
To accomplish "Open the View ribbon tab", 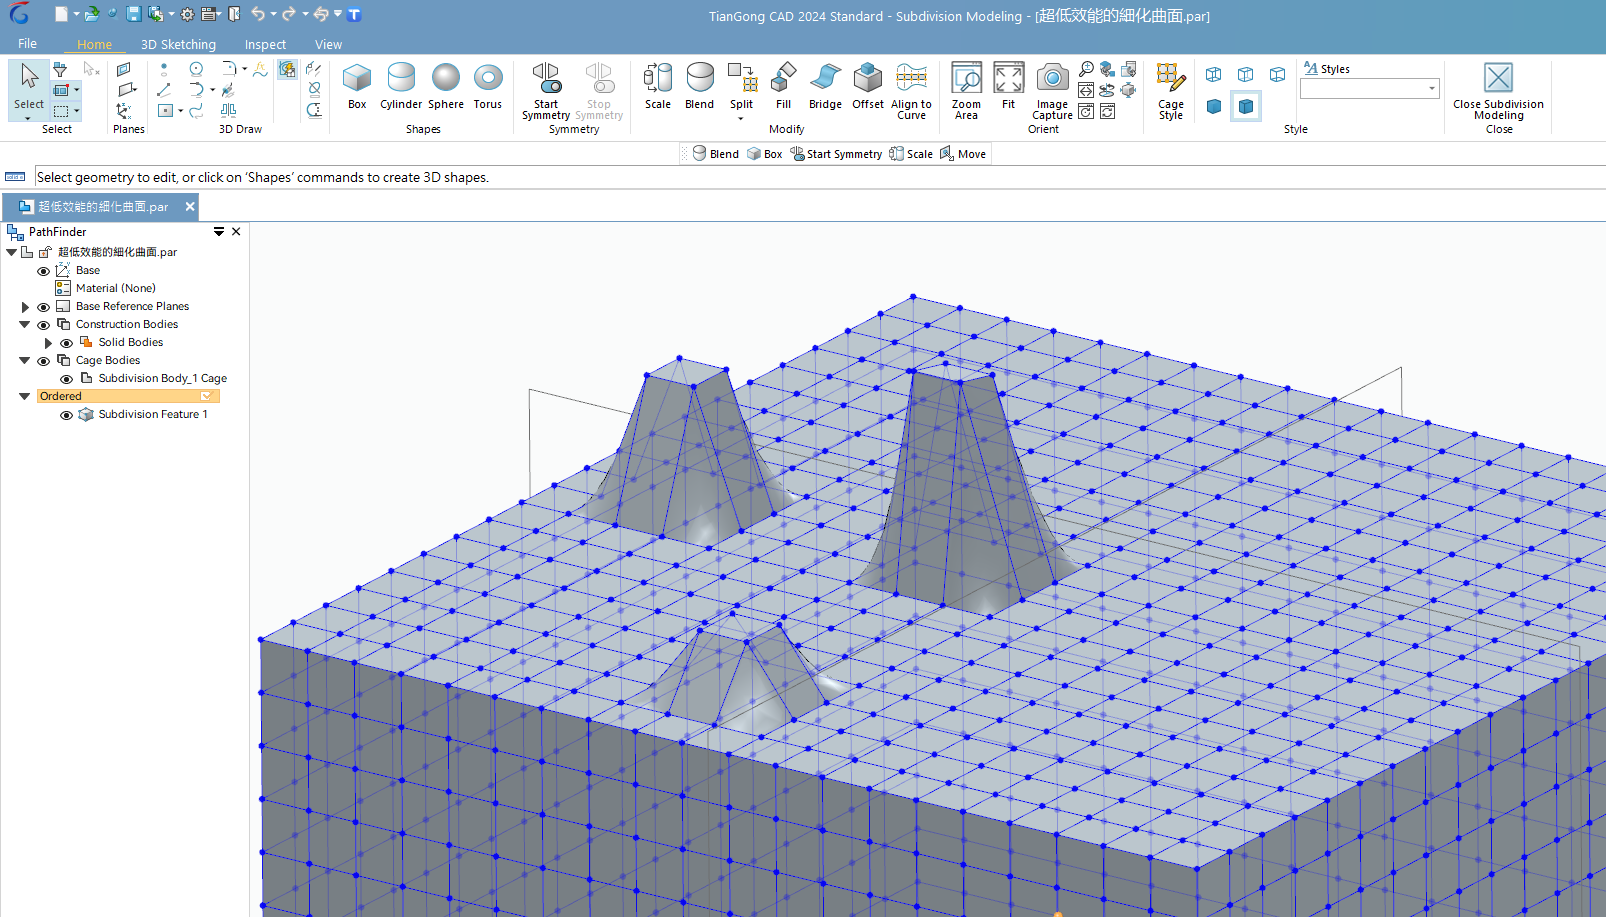I will pos(328,44).
